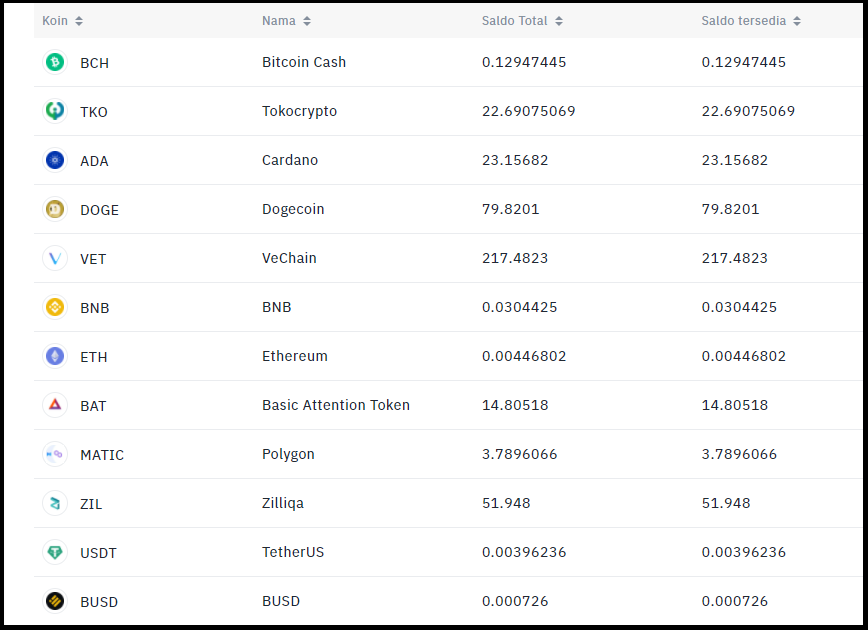
Task: Click the BUSD coin icon
Action: tap(55, 601)
